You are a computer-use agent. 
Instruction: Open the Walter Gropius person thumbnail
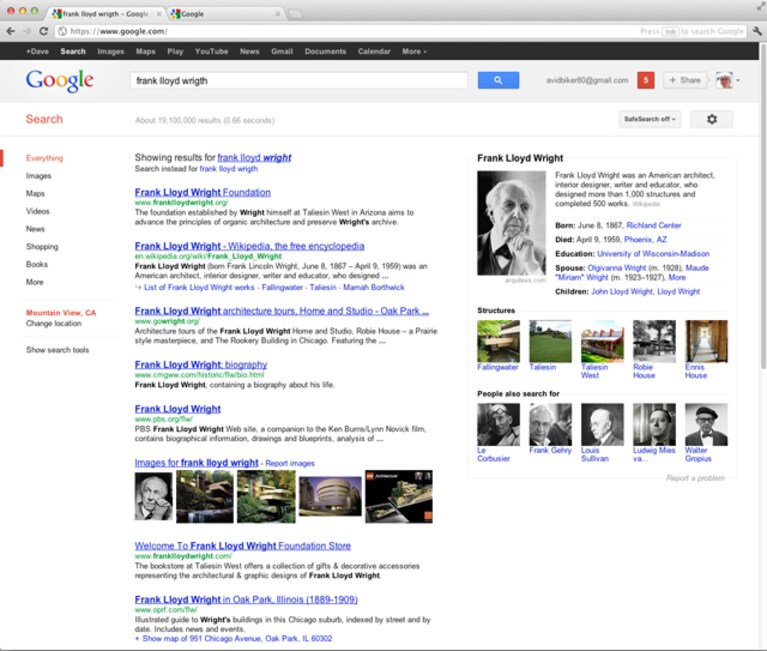pos(706,424)
